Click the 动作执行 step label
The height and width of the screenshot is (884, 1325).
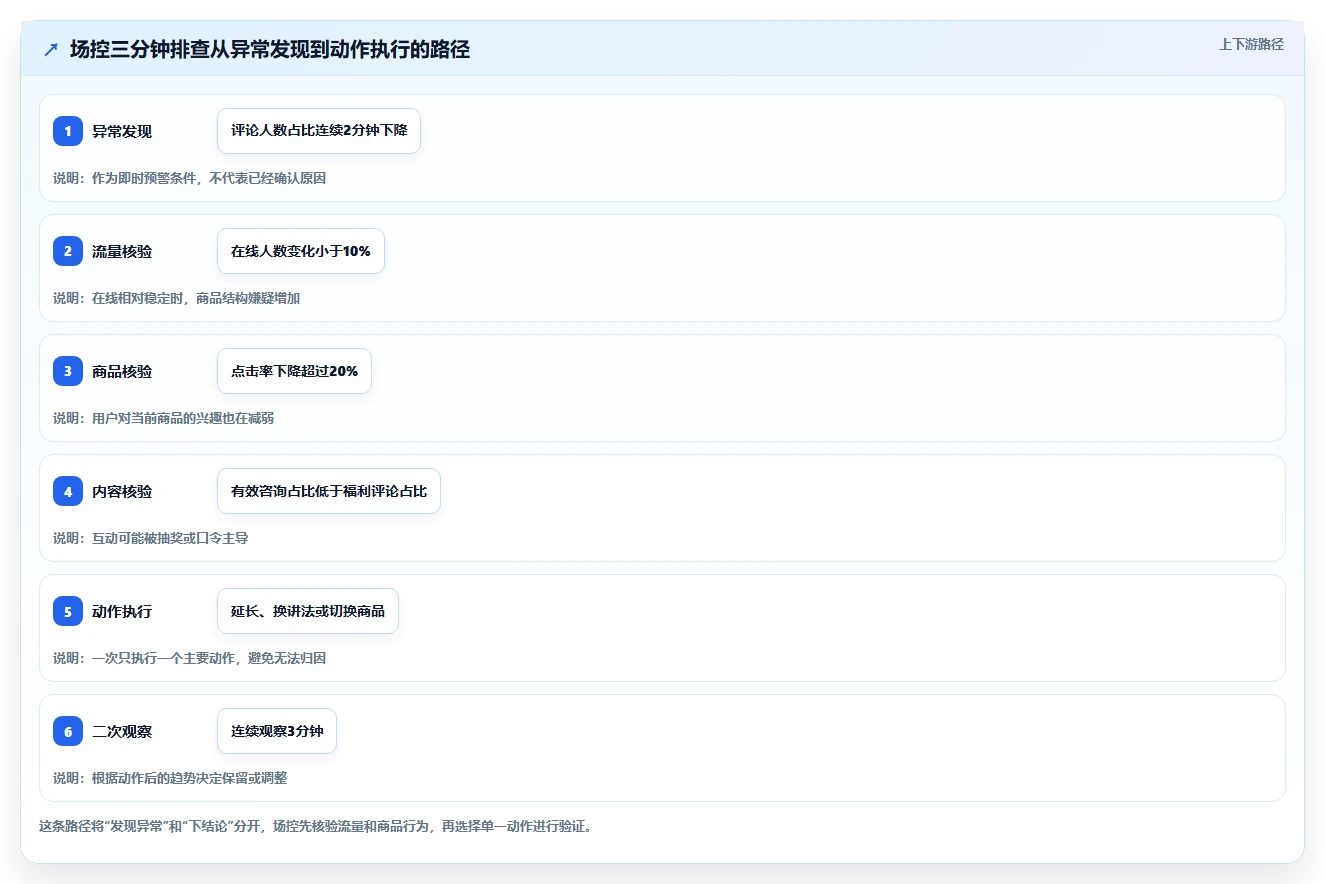(122, 611)
